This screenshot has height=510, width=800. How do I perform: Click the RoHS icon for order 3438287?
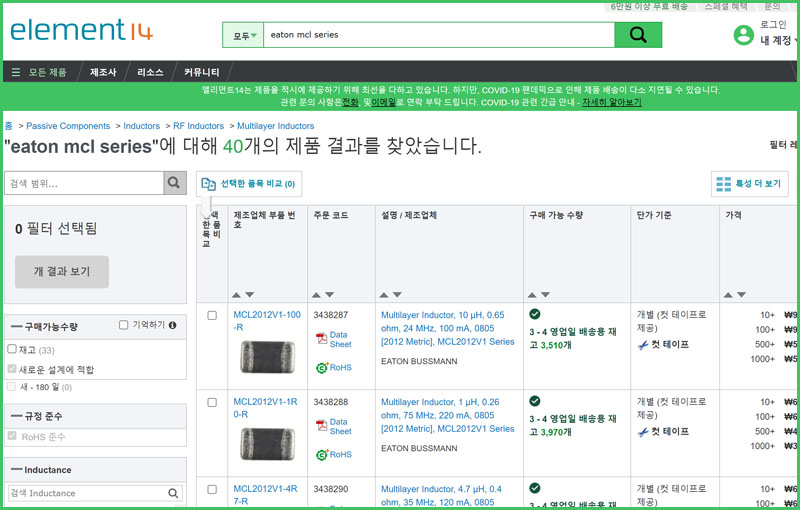coord(322,367)
